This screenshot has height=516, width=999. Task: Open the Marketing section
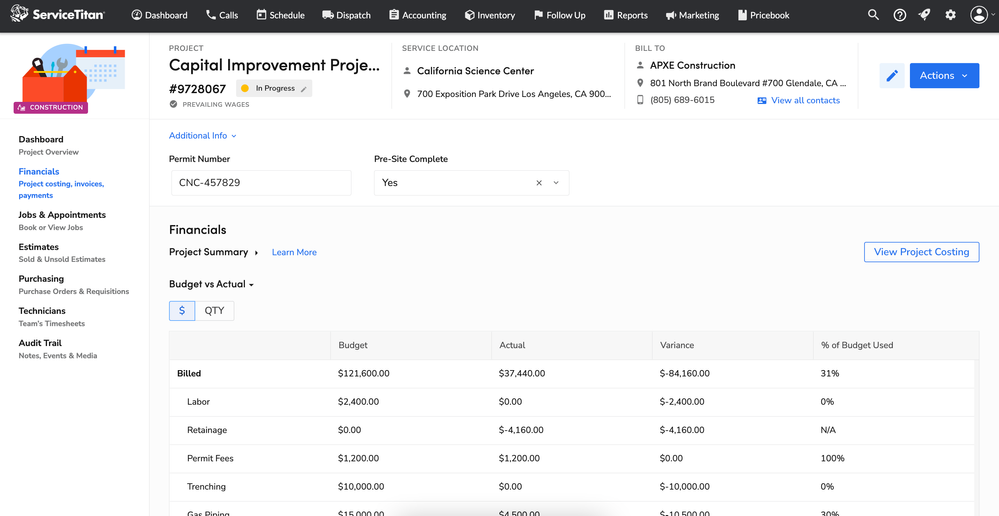click(x=692, y=15)
